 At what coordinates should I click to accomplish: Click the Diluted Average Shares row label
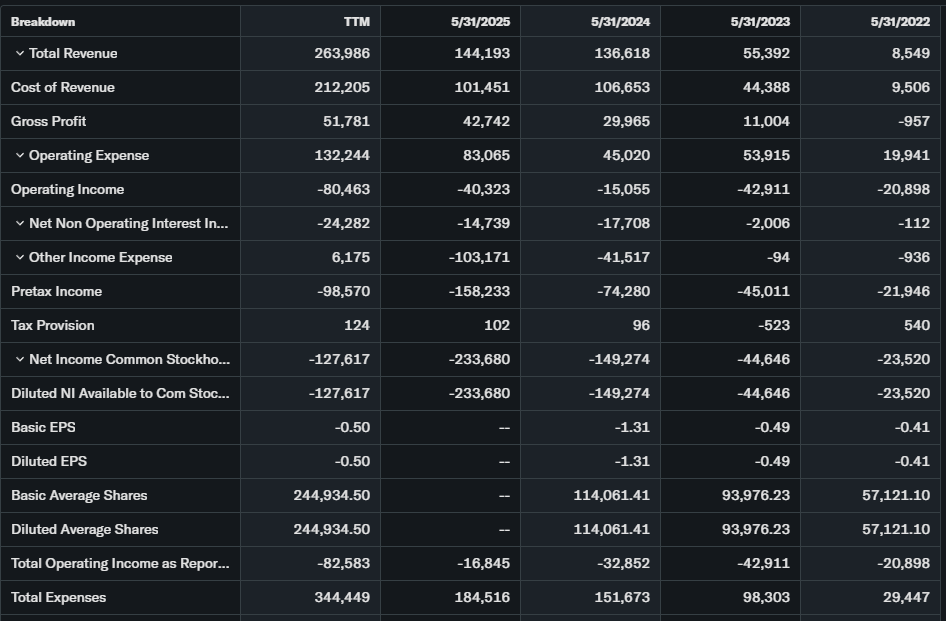click(x=85, y=530)
